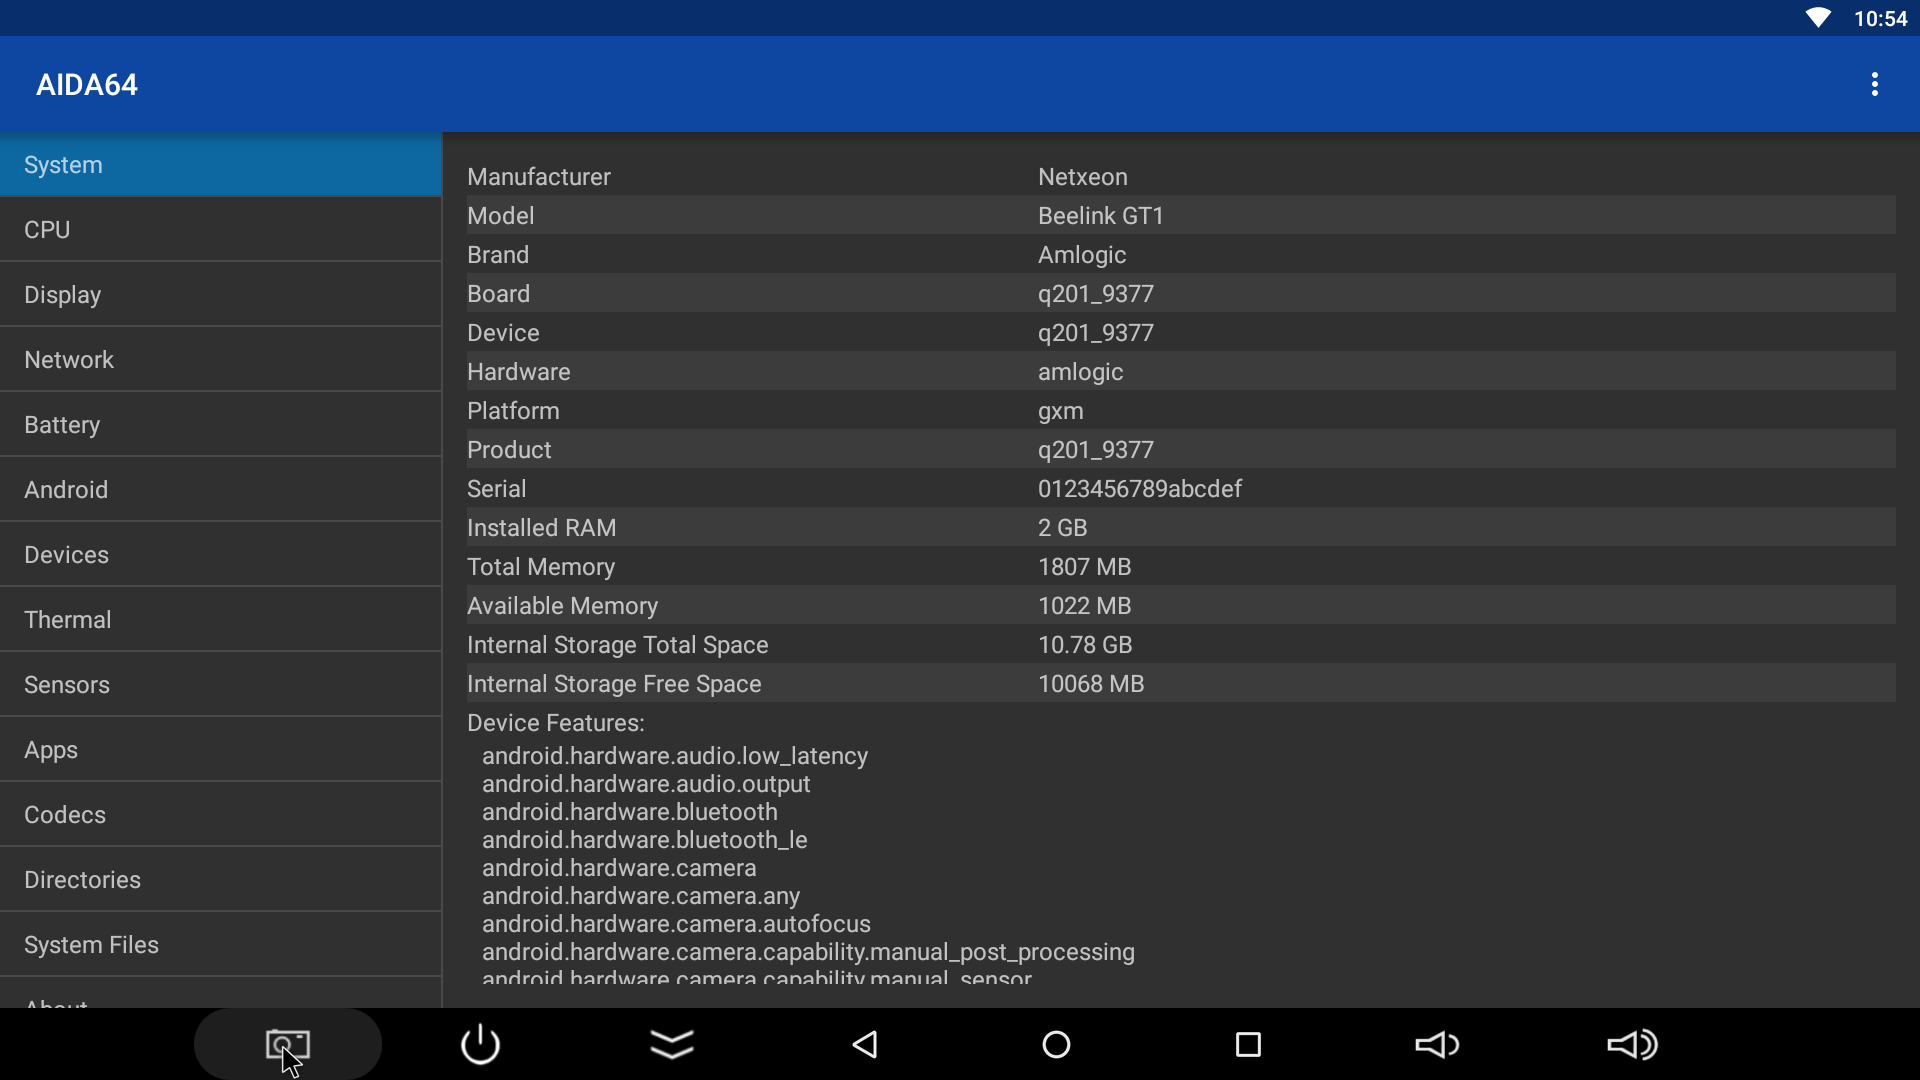Screen dimensions: 1920x1080
Task: Open the three-dot overflow menu
Action: pyautogui.click(x=1875, y=85)
